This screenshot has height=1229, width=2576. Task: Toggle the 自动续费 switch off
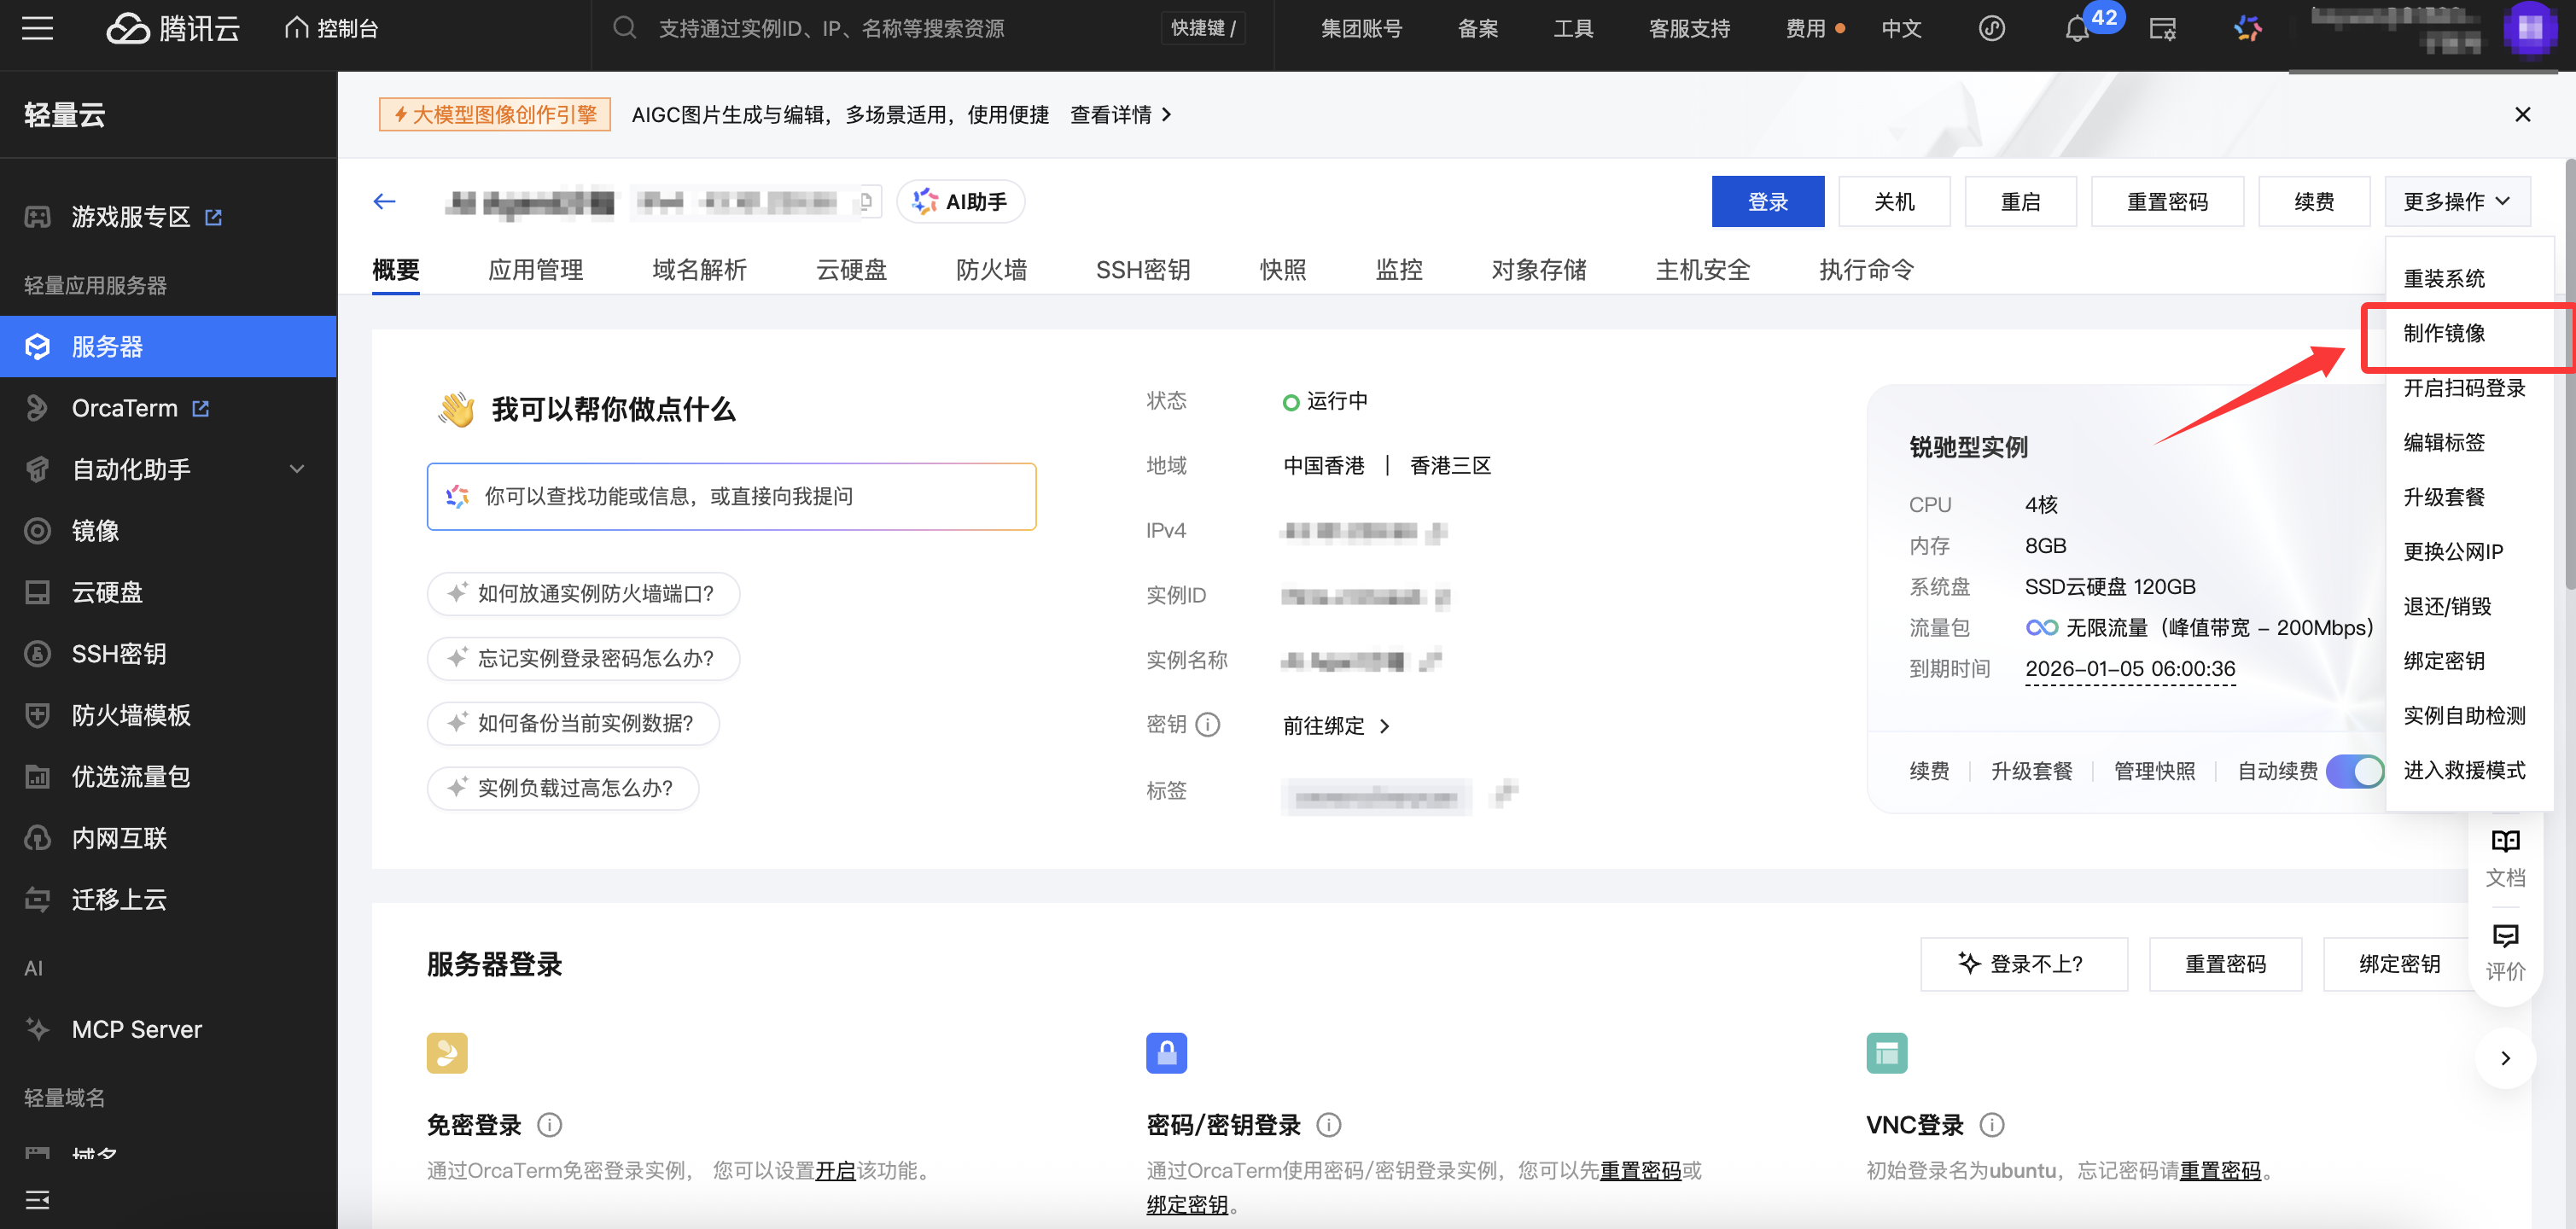coord(2355,771)
